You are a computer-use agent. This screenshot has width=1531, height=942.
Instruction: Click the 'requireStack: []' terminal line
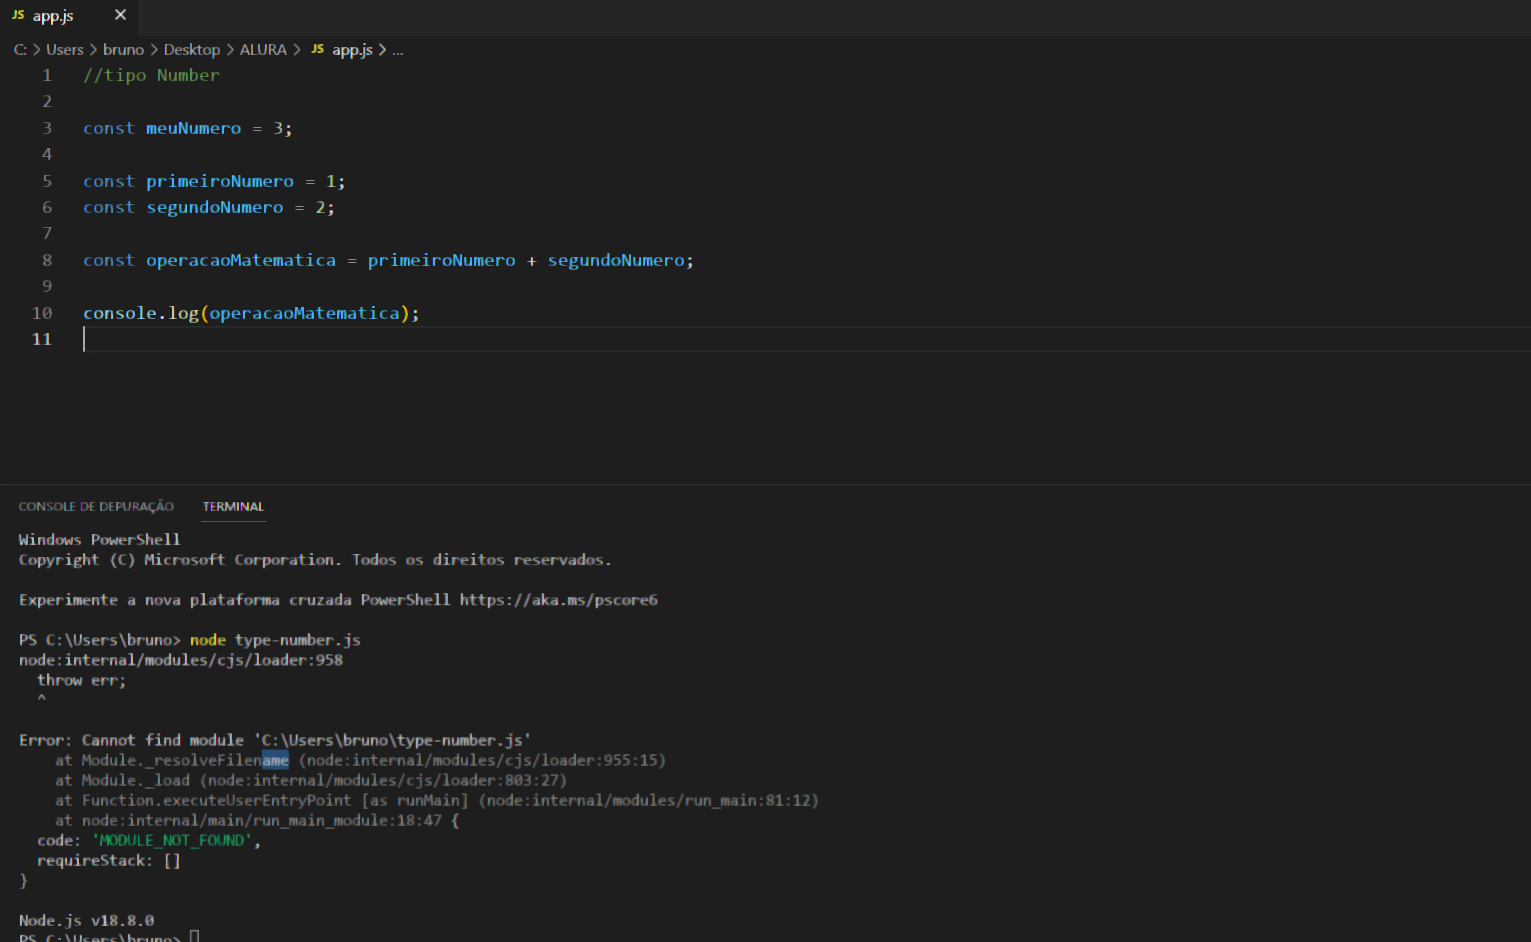click(x=109, y=860)
